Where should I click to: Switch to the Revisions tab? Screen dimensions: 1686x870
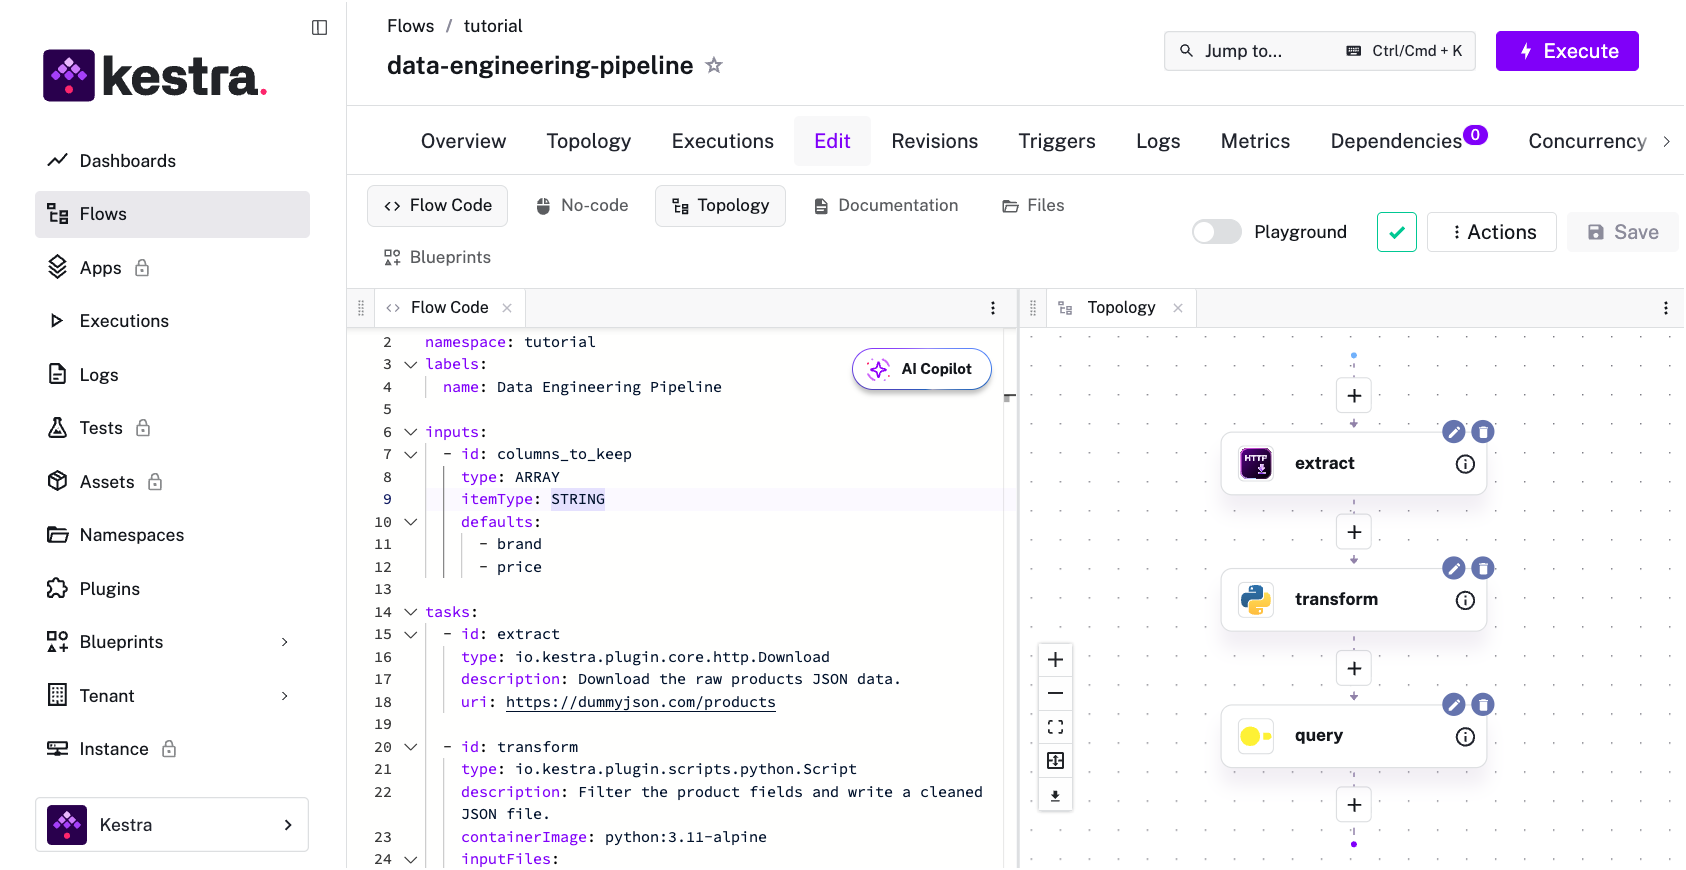click(934, 141)
